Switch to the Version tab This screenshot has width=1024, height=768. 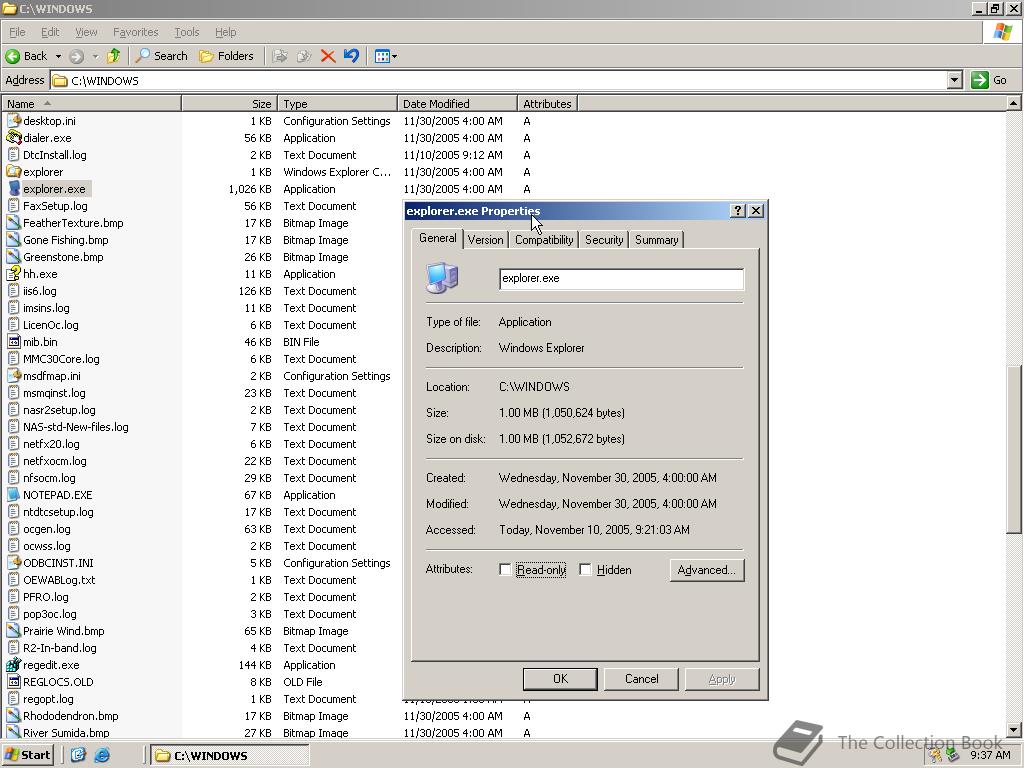click(485, 240)
